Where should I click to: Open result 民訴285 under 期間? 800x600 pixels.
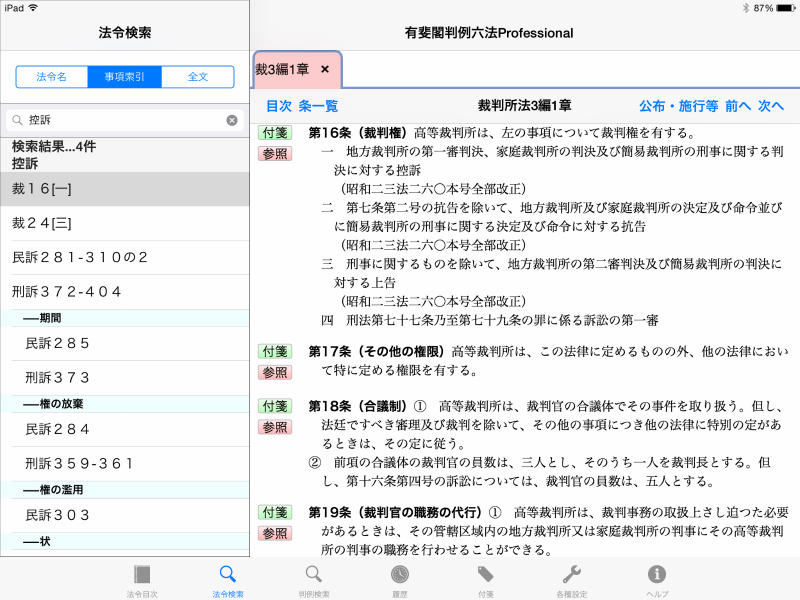pos(124,343)
